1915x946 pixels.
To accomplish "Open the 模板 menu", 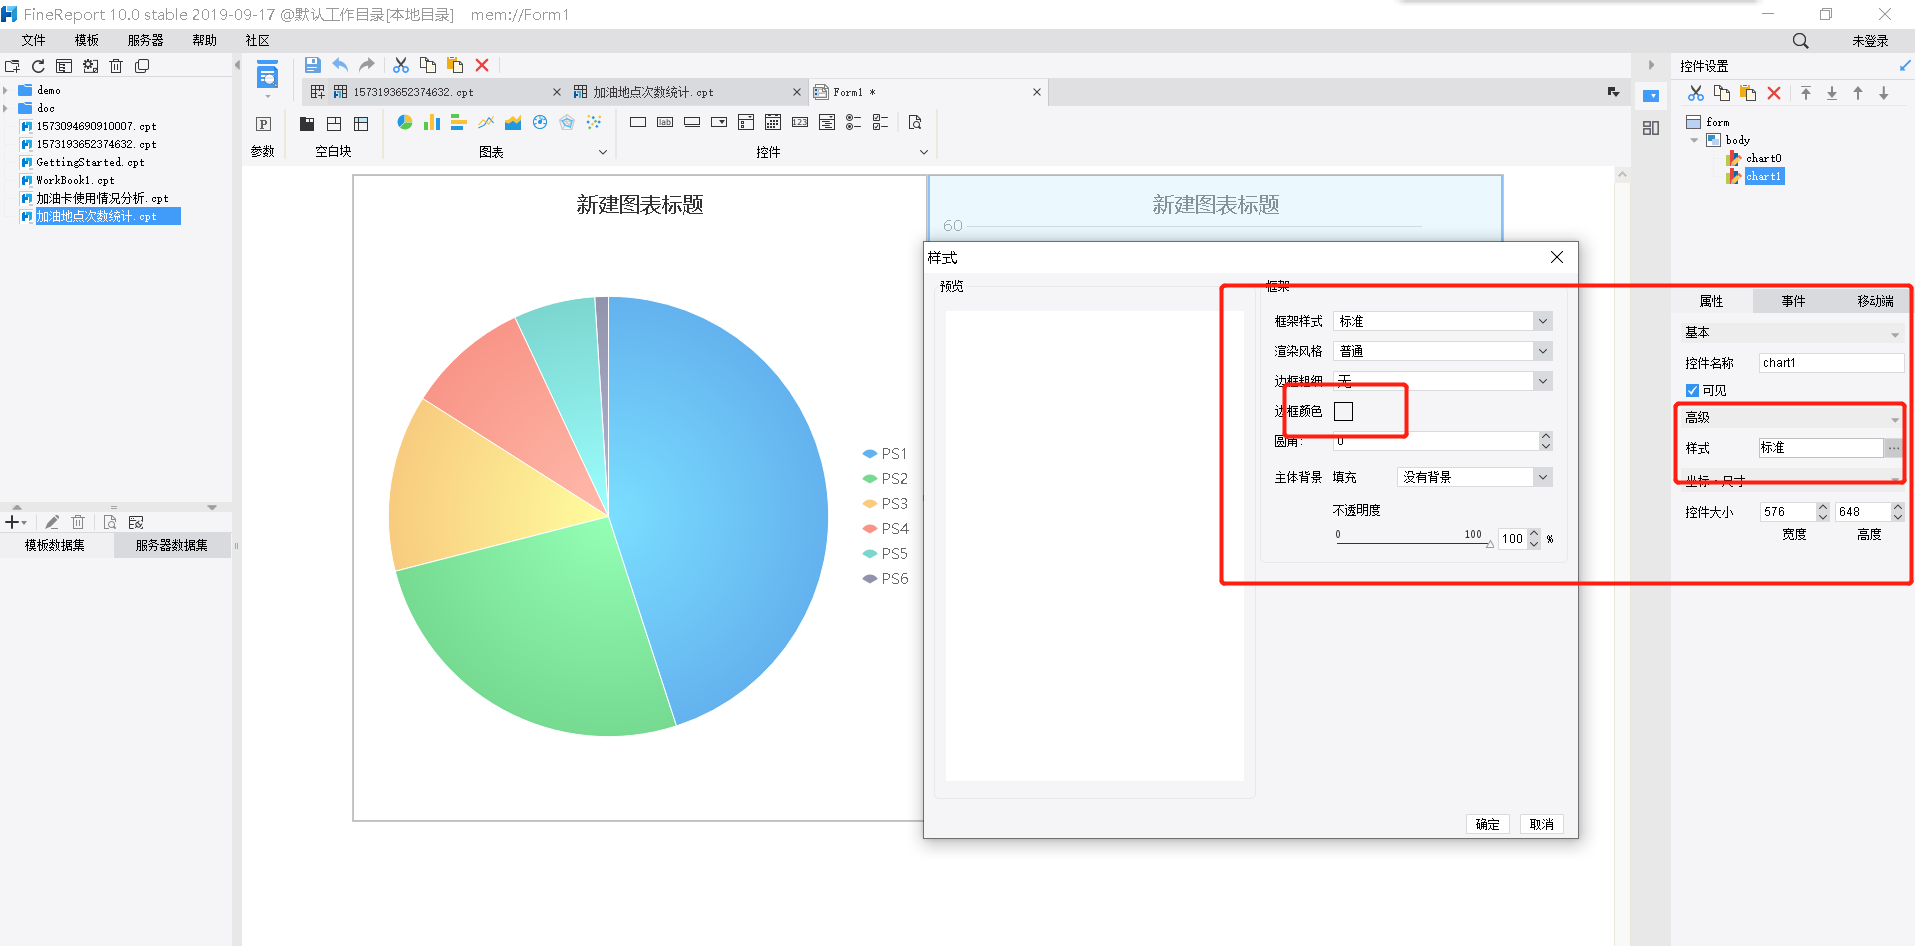I will (x=87, y=40).
